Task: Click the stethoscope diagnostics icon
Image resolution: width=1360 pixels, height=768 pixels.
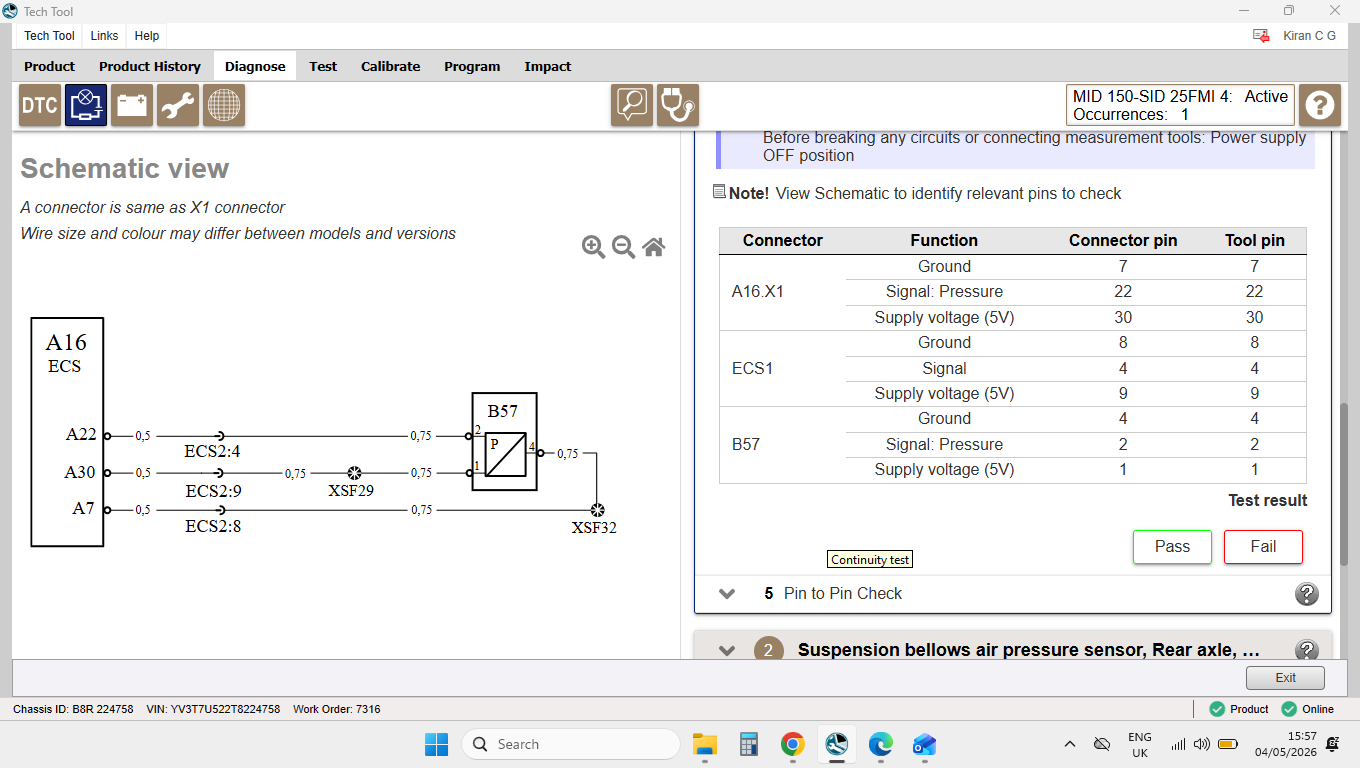Action: coord(678,105)
